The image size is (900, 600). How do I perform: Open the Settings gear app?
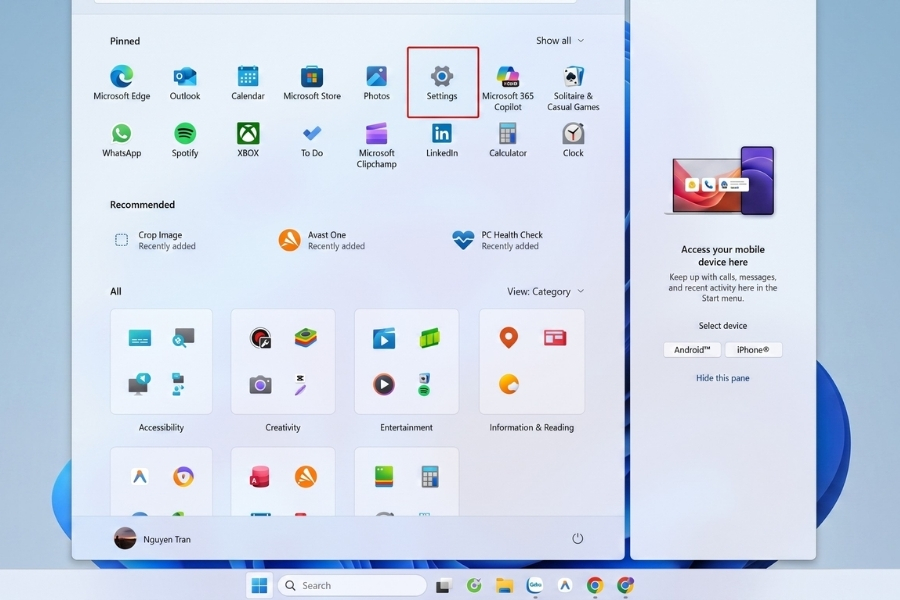tap(442, 83)
